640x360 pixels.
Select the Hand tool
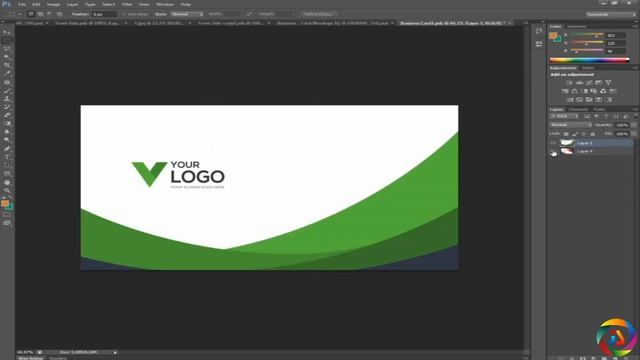coord(7,182)
